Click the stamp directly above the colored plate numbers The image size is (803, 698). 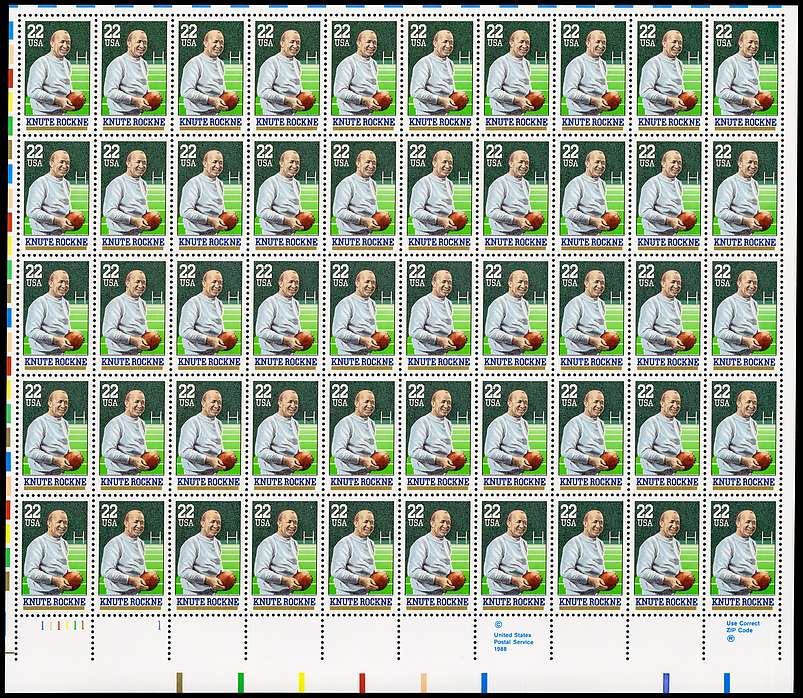[x=55, y=555]
